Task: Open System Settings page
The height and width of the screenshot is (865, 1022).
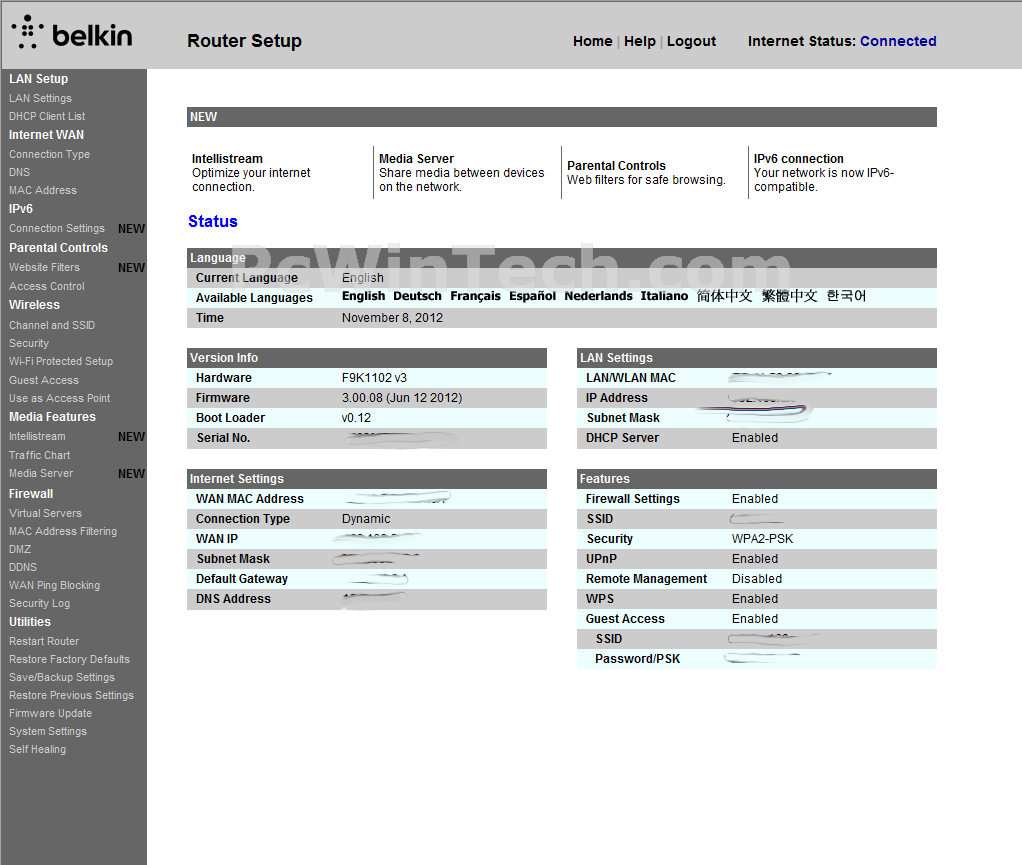Action: [x=48, y=731]
